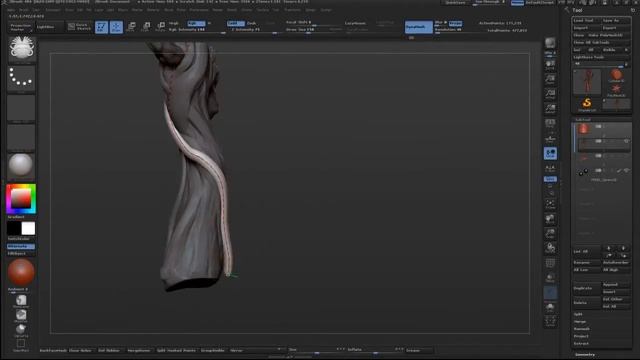Viewport: 640px width, 360px height.
Task: Collapse the SubTool sub-palette header
Action: pyautogui.click(x=583, y=120)
